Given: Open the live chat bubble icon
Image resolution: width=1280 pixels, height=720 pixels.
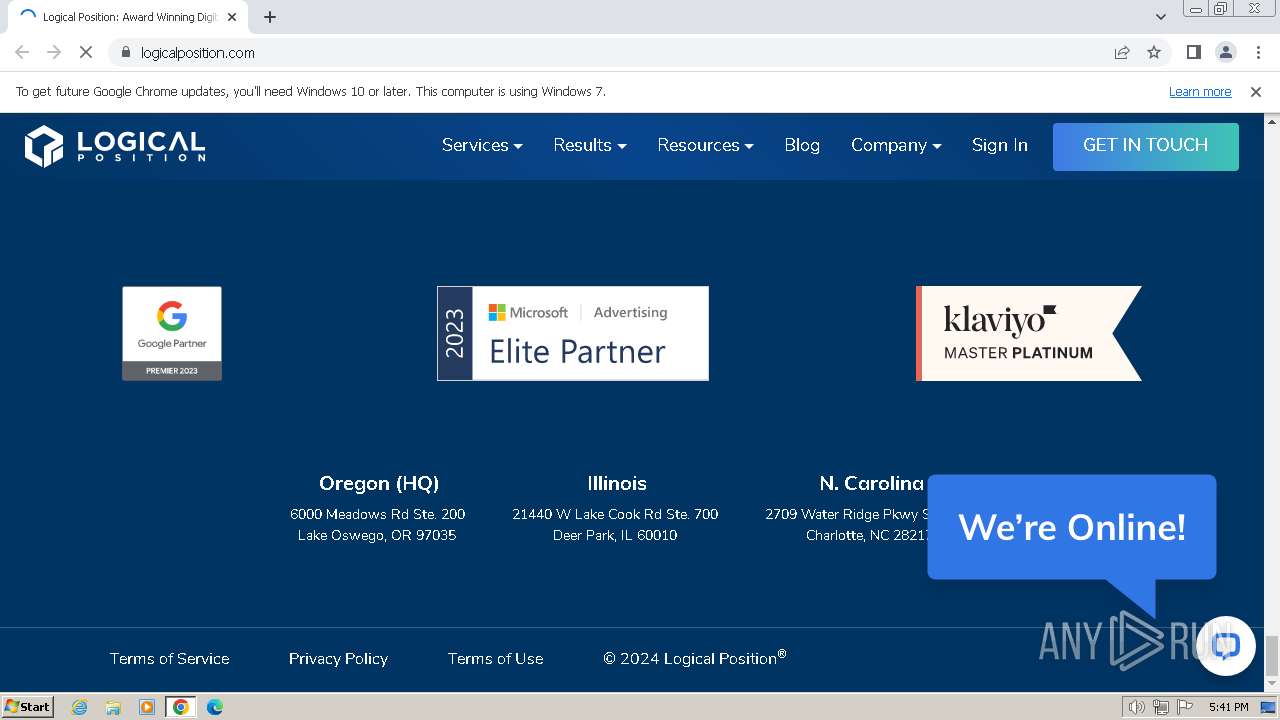Looking at the screenshot, I should (x=1226, y=646).
